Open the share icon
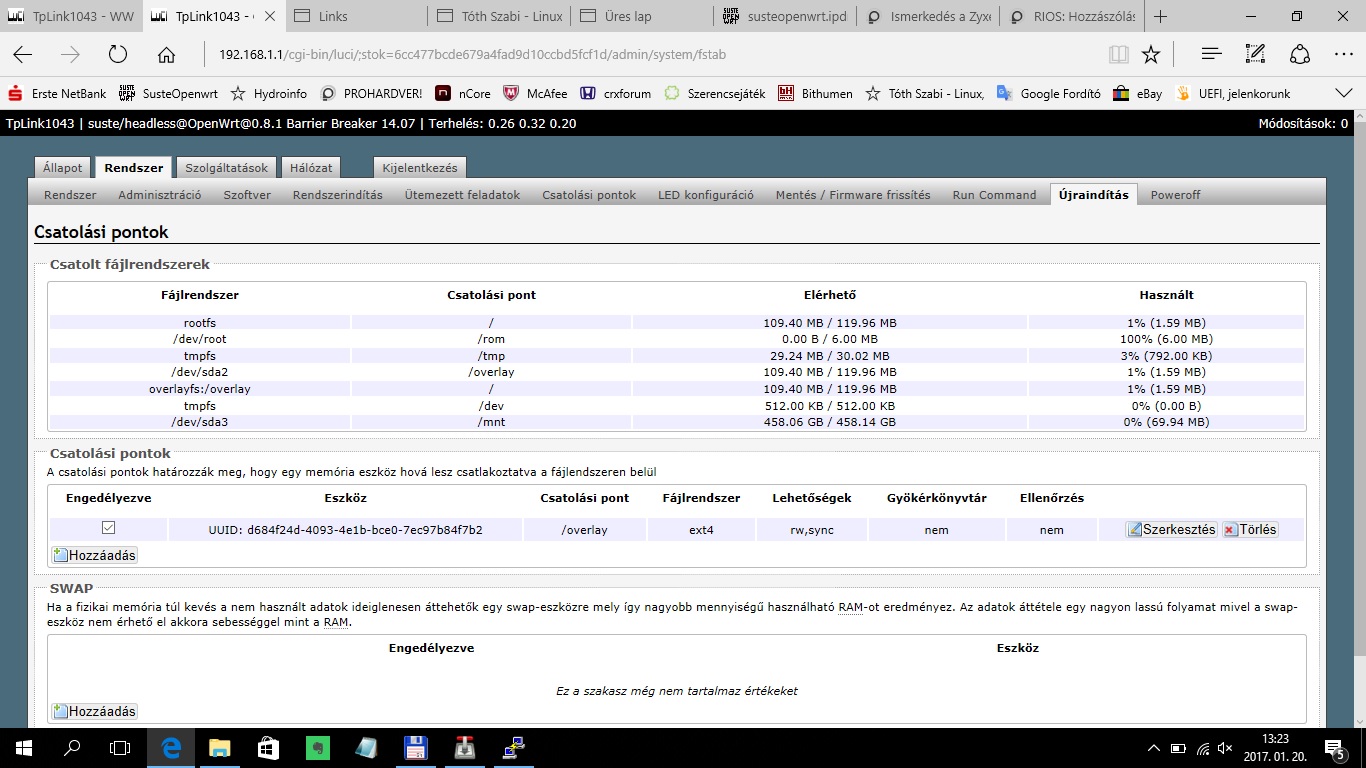Screen dimensions: 1366x768 (x=1299, y=55)
